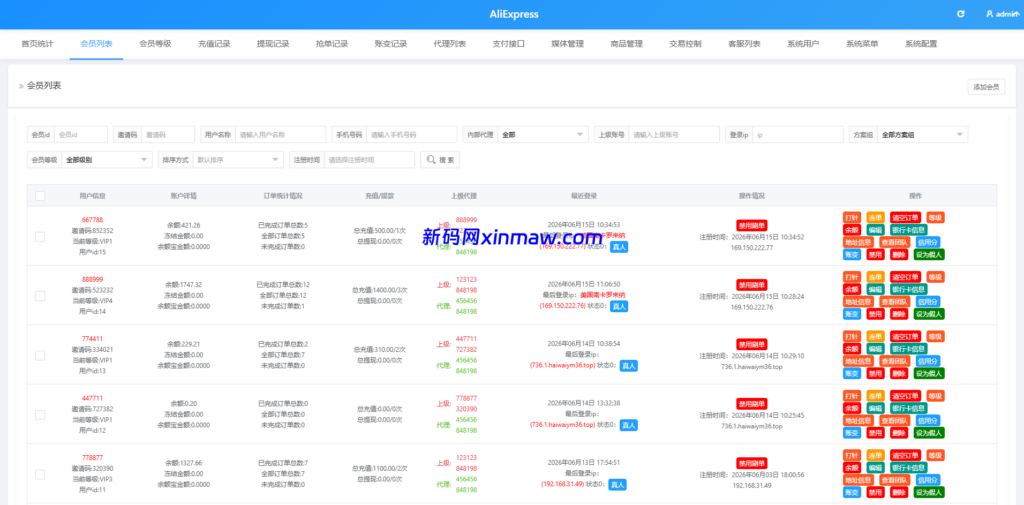Image resolution: width=1024 pixels, height=505 pixels.
Task: Click 等级 button for user 667788
Action: [936, 218]
